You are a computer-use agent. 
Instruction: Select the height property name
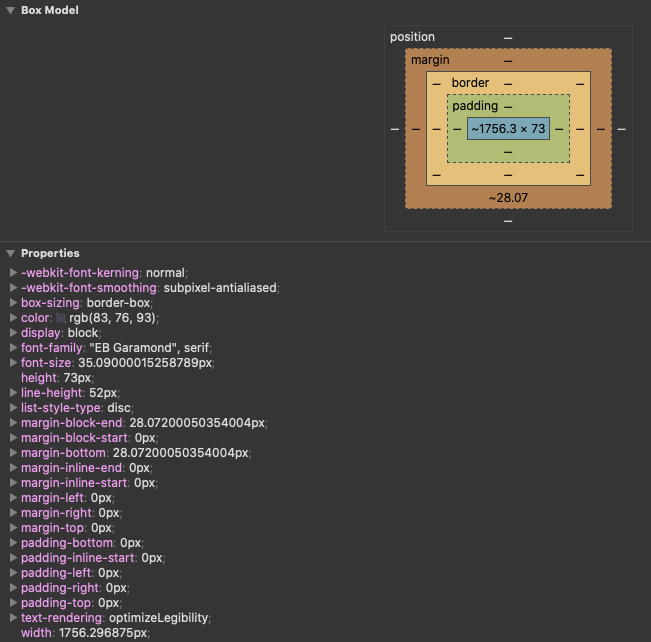pos(39,378)
